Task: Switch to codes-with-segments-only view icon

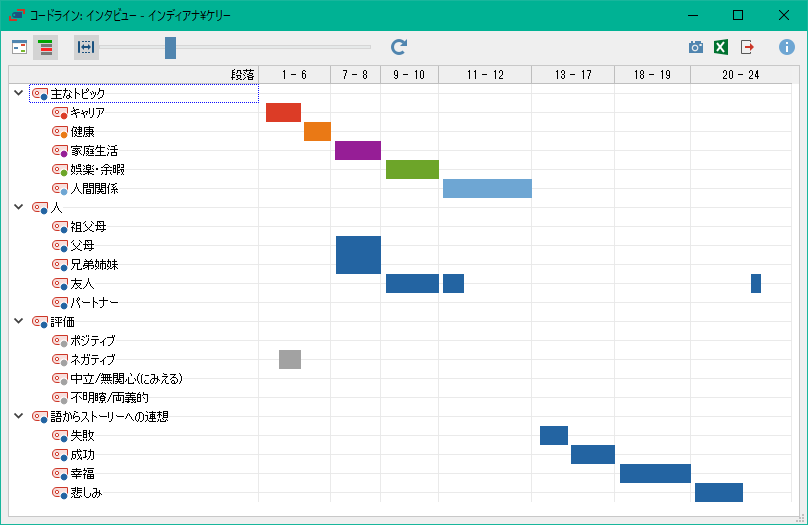Action: tap(20, 47)
